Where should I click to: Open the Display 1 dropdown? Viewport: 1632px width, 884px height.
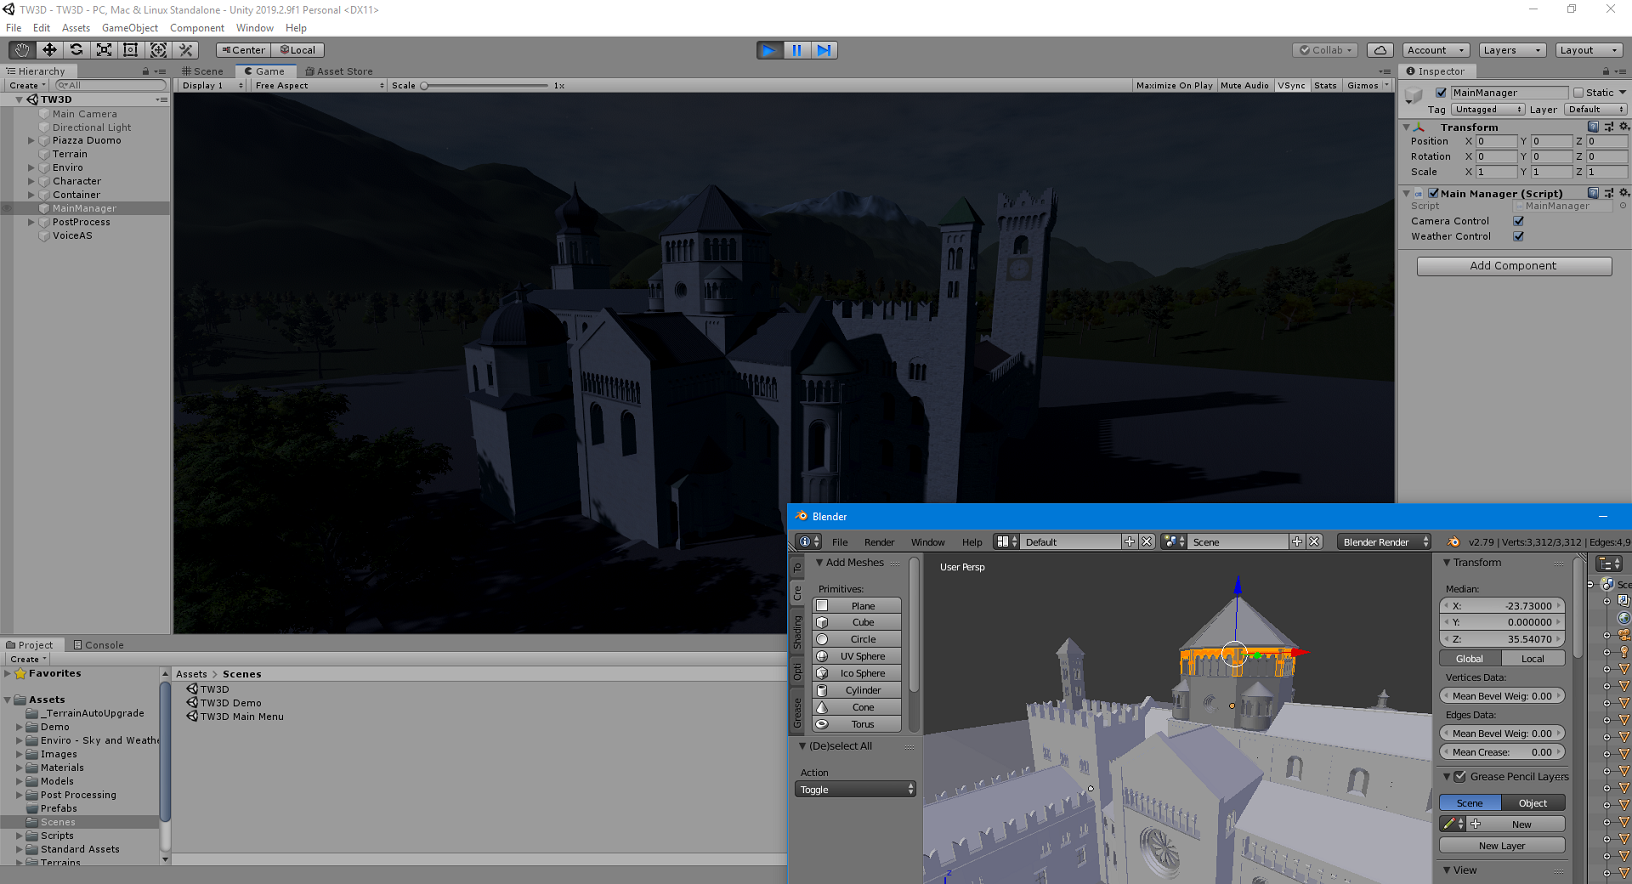212,86
